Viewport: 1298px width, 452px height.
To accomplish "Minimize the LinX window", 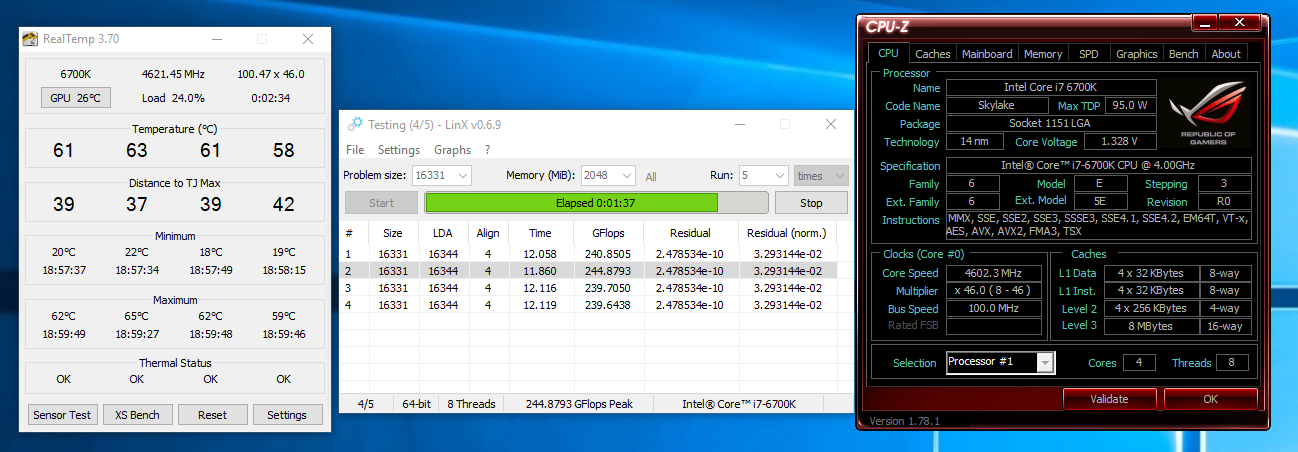I will coord(740,124).
